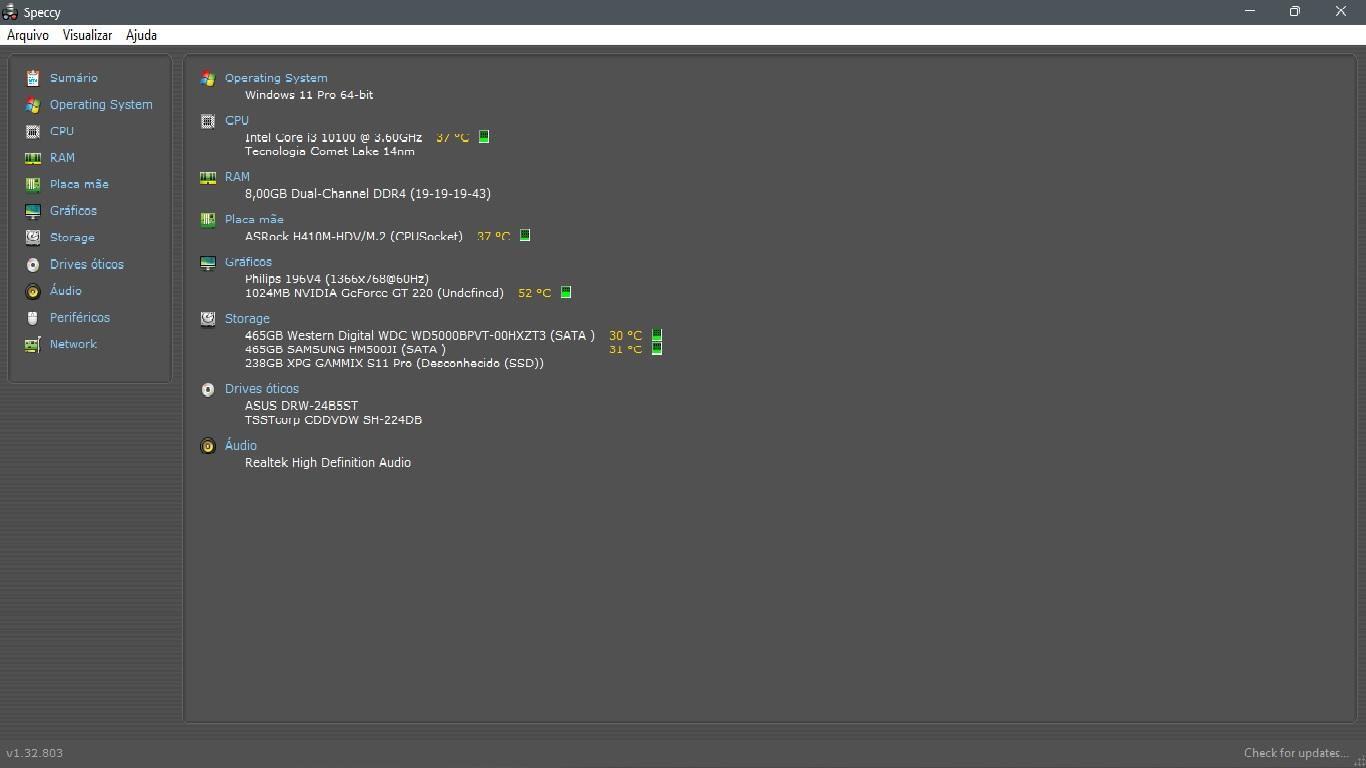Click the Western Digital WDC WD5000BPVT drive text
This screenshot has height=768, width=1366.
click(420, 336)
